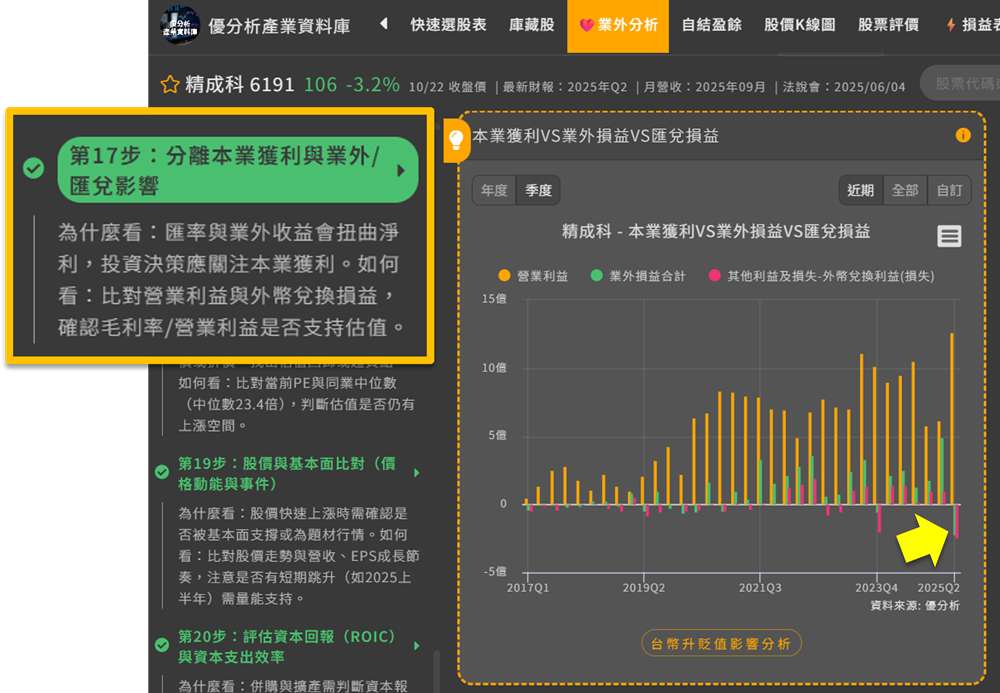Toggle 業外損益合計 series in legend
The width and height of the screenshot is (1000, 693).
[639, 276]
